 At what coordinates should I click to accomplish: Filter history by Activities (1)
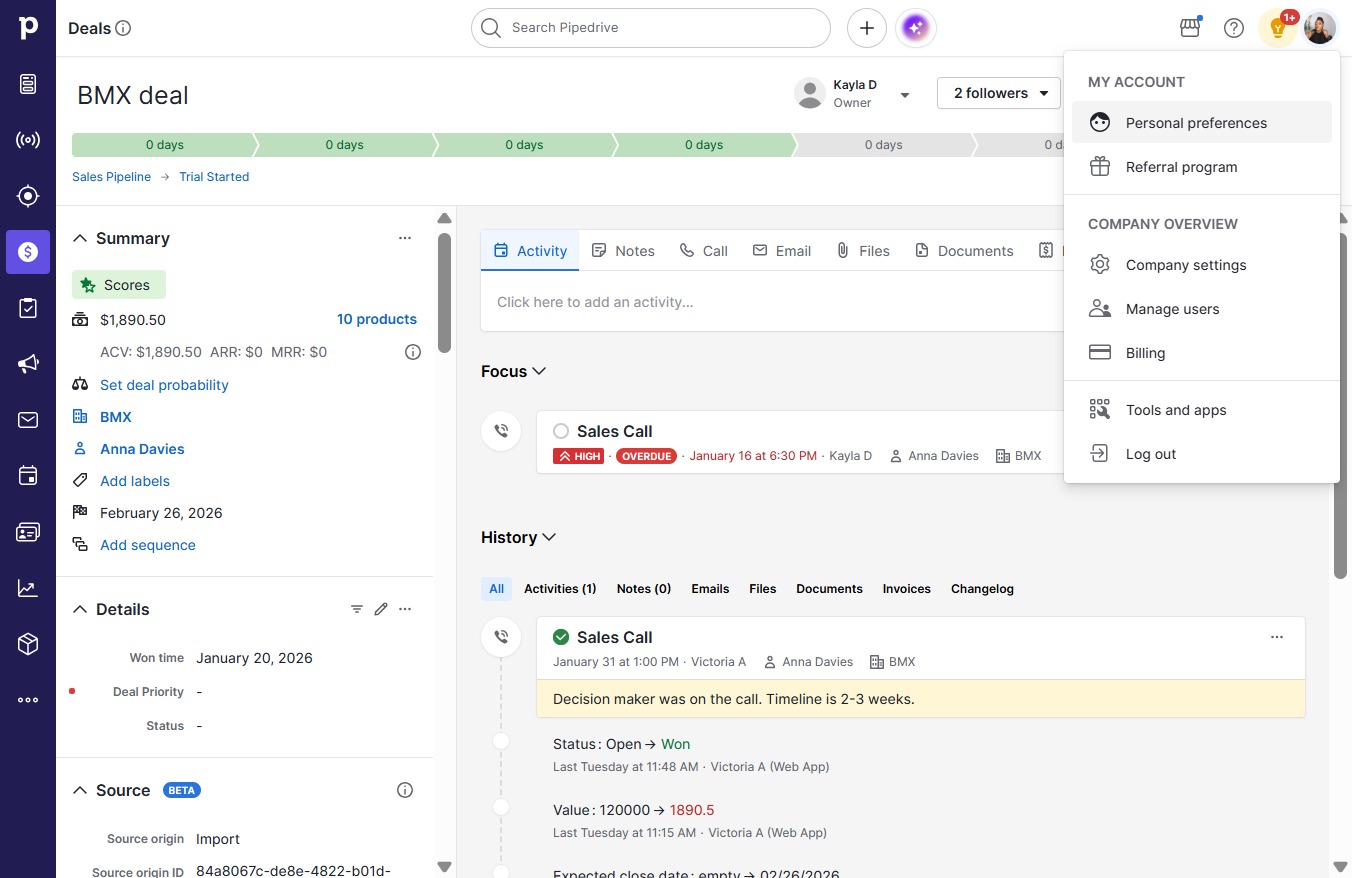point(560,589)
